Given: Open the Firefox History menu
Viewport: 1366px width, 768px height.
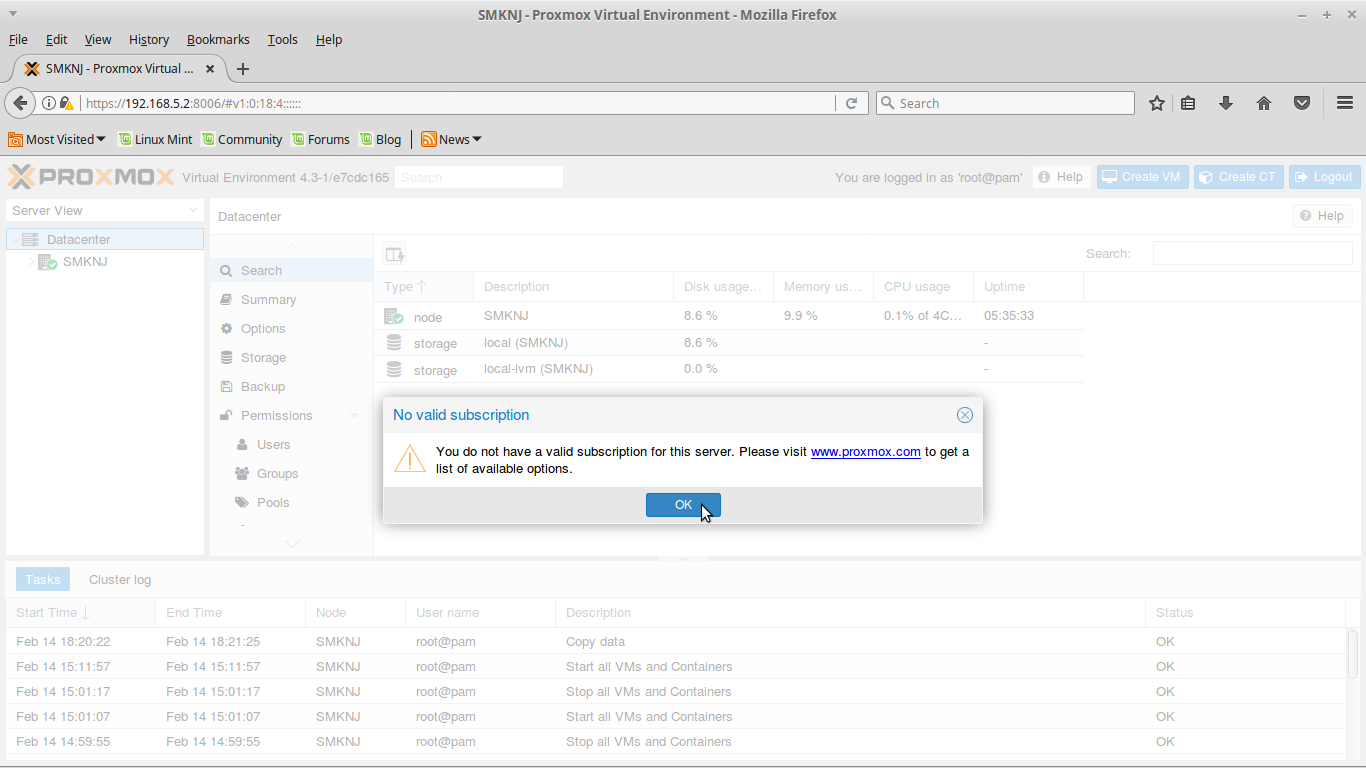Looking at the screenshot, I should (149, 40).
